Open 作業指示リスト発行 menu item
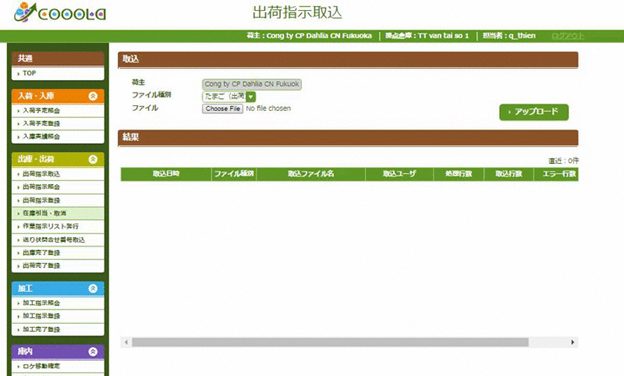Viewport: 624px width, 376px height. tap(58, 226)
